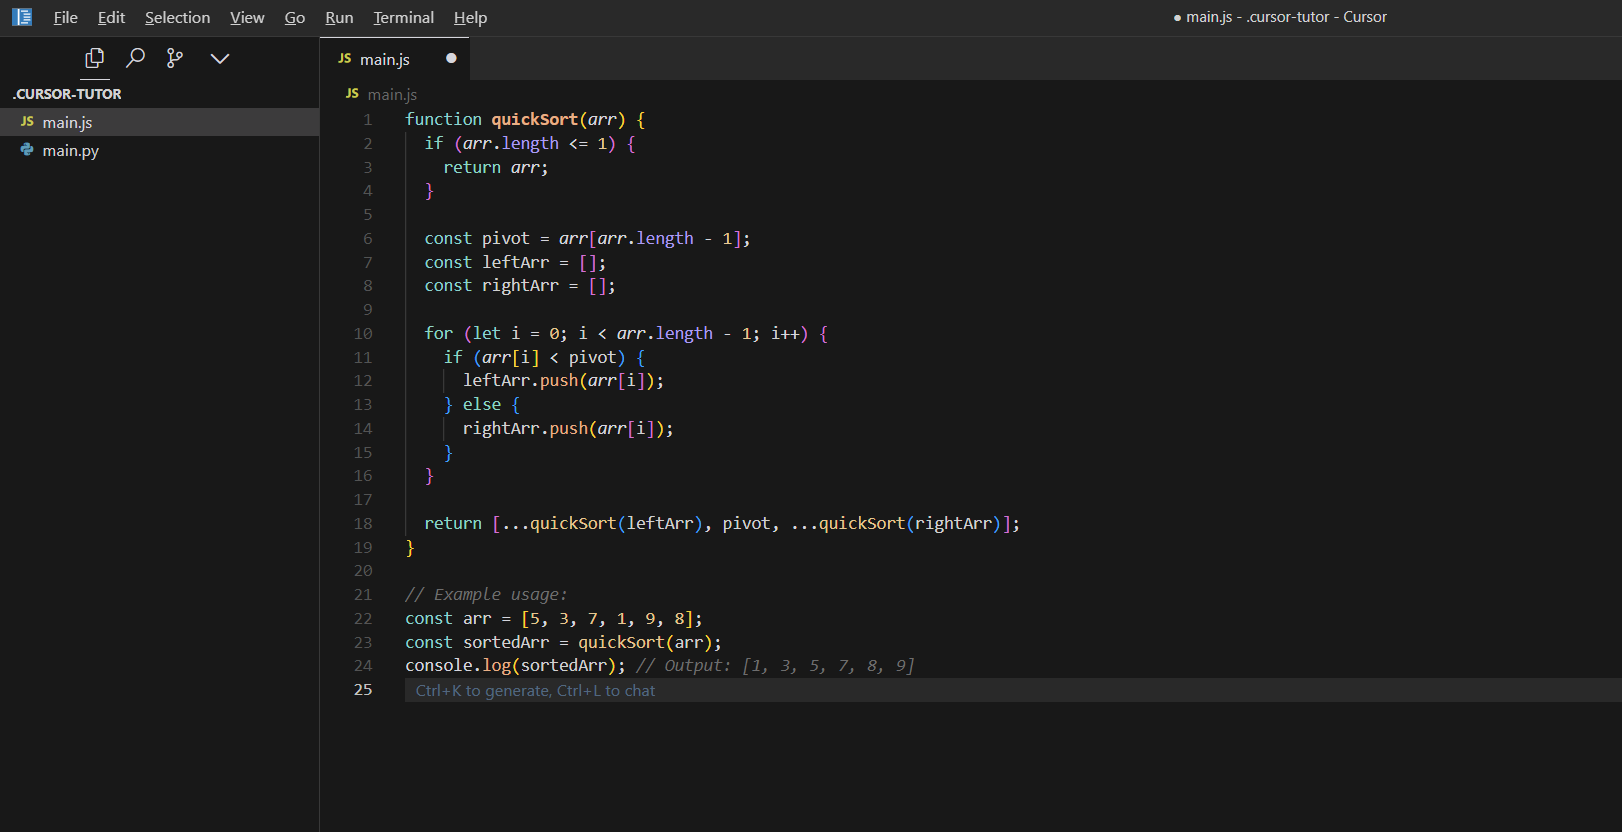This screenshot has height=832, width=1622.
Task: Click the window title 'main.js - .cursor-tutor - Cursor'
Action: pos(1286,17)
